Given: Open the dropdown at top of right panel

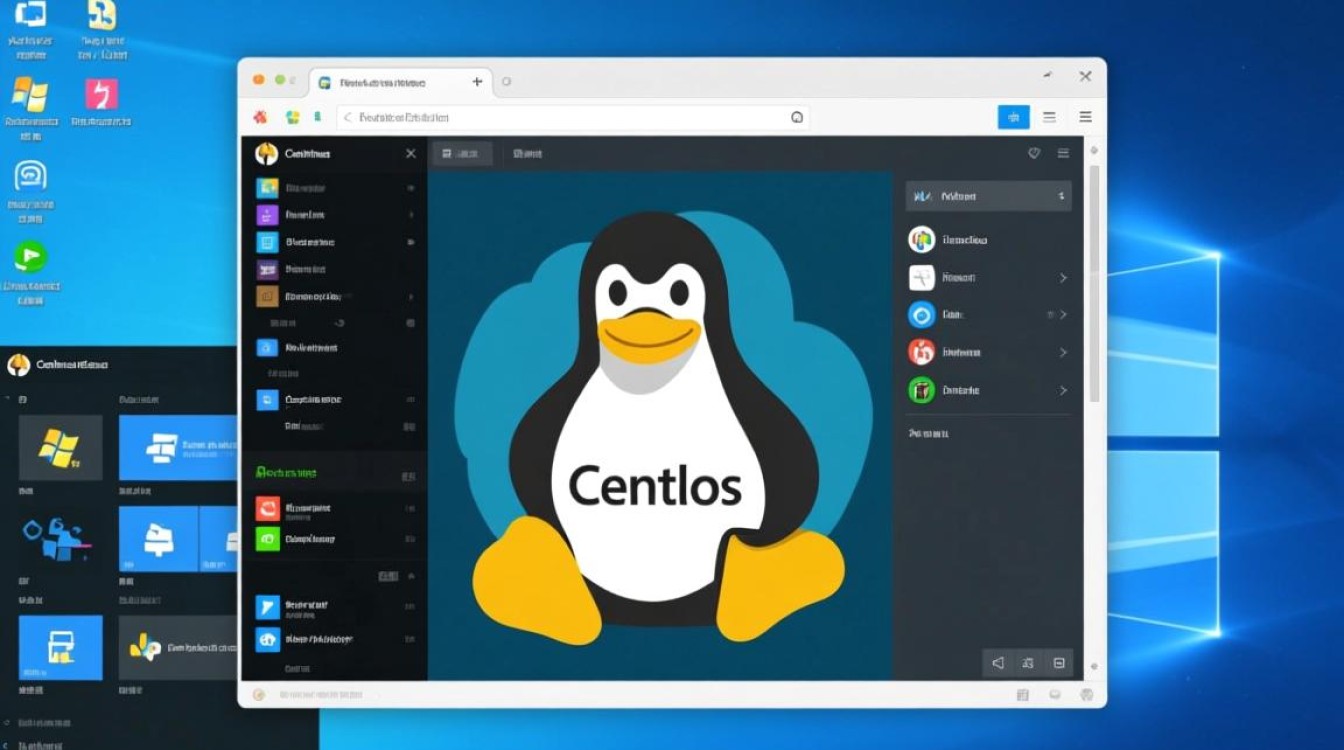Looking at the screenshot, I should 988,196.
